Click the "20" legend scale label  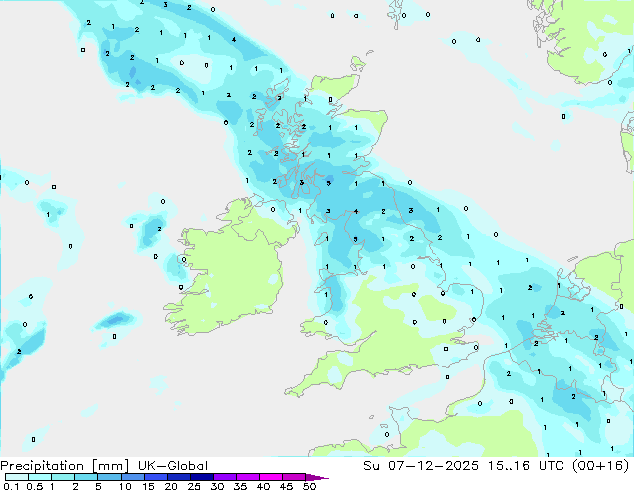pyautogui.click(x=171, y=486)
